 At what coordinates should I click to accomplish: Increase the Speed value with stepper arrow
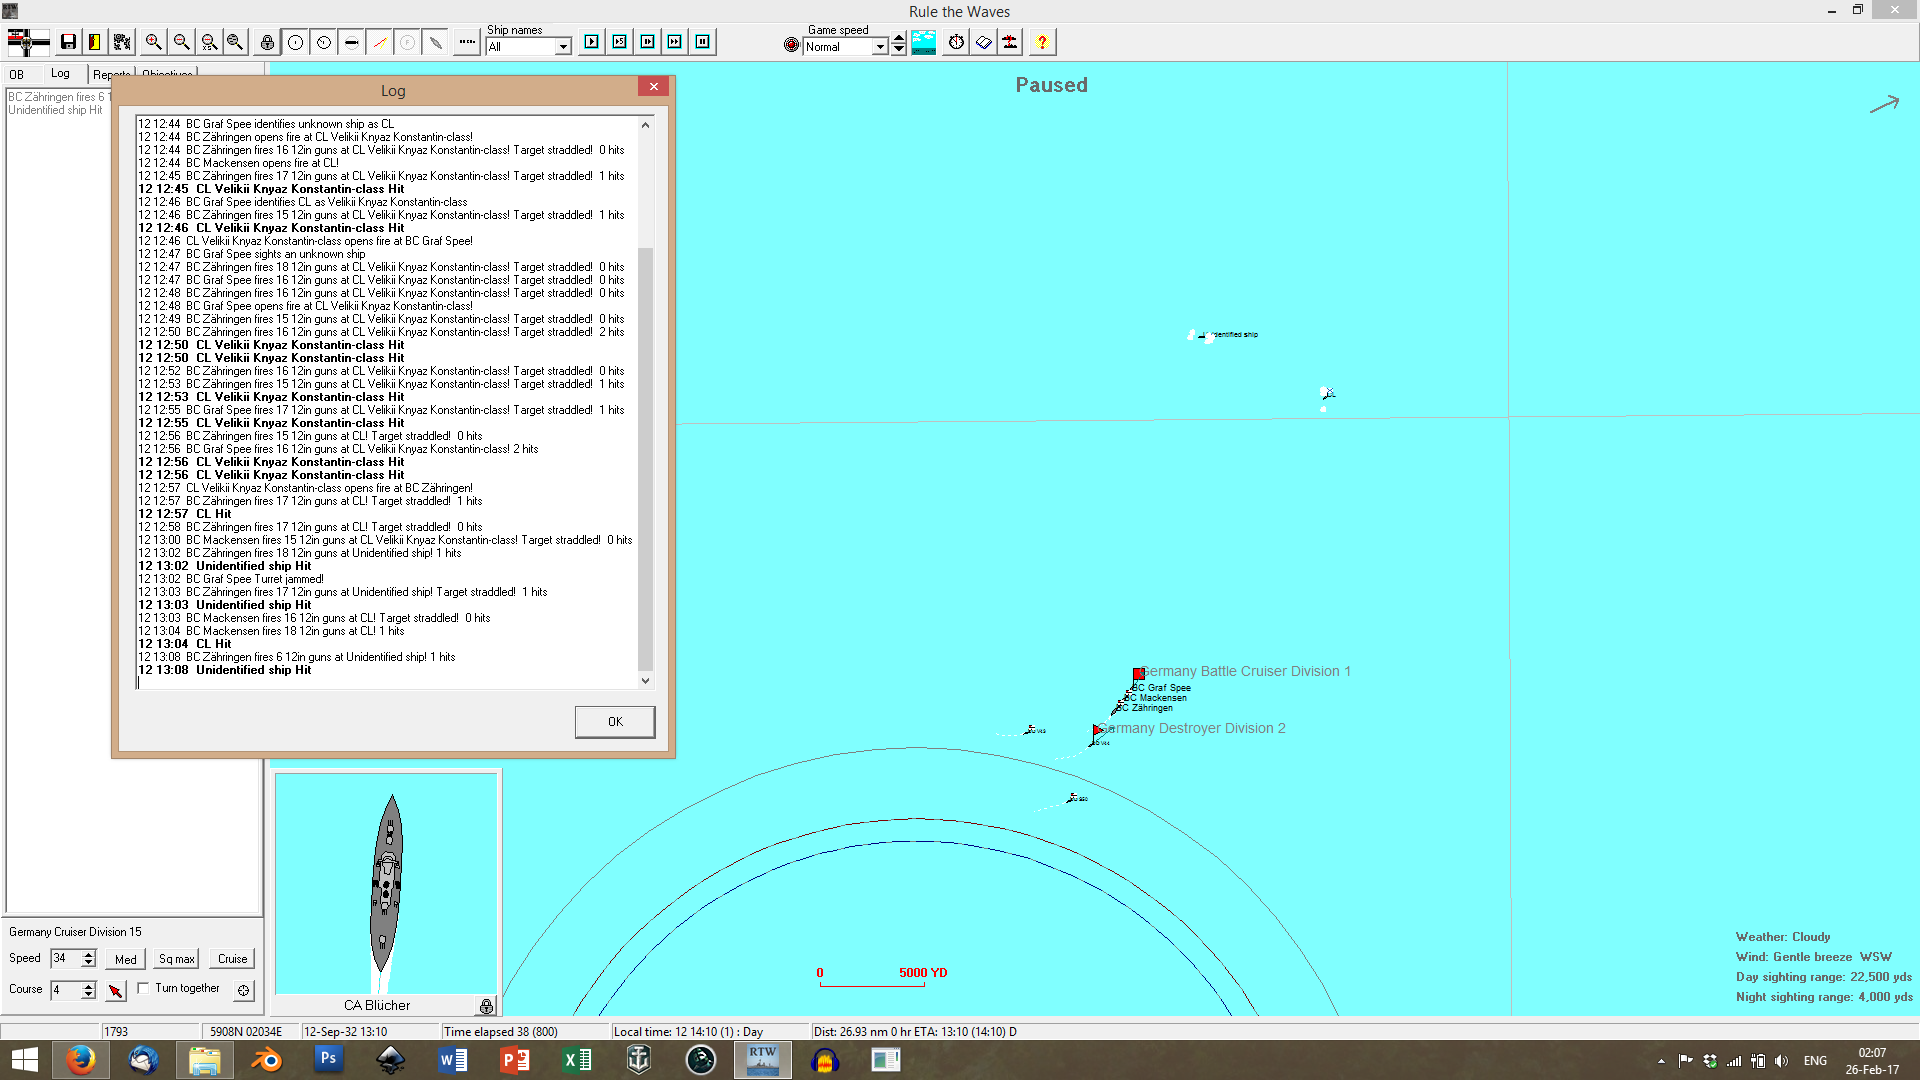pyautogui.click(x=89, y=954)
